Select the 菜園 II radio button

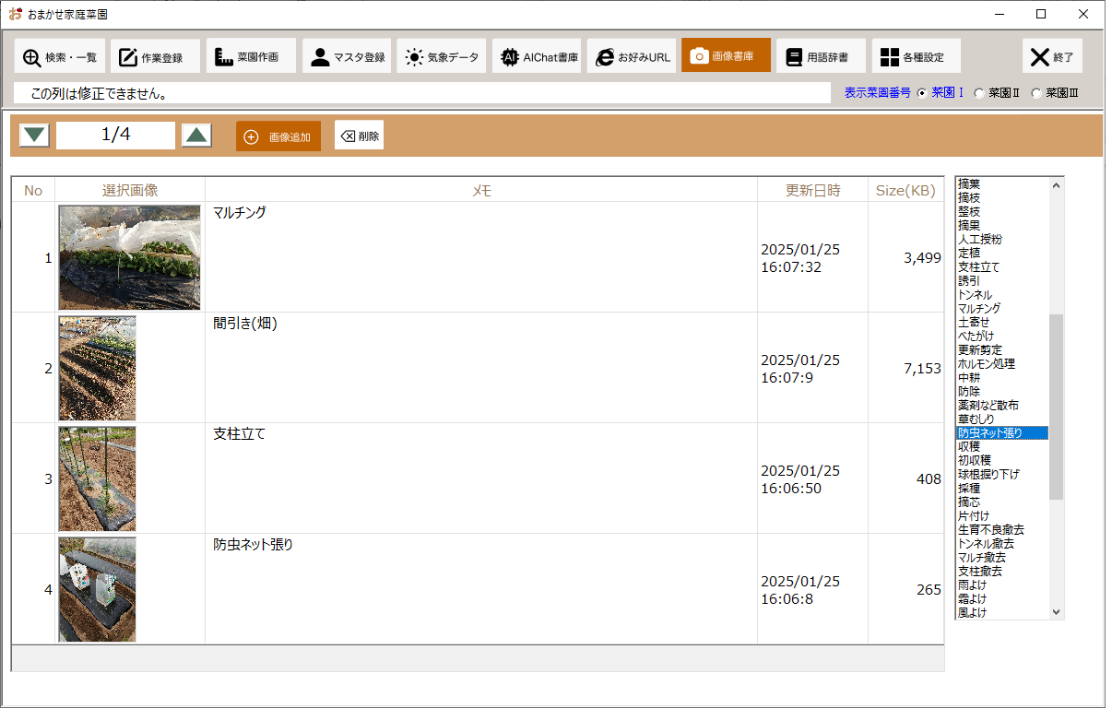click(x=980, y=93)
